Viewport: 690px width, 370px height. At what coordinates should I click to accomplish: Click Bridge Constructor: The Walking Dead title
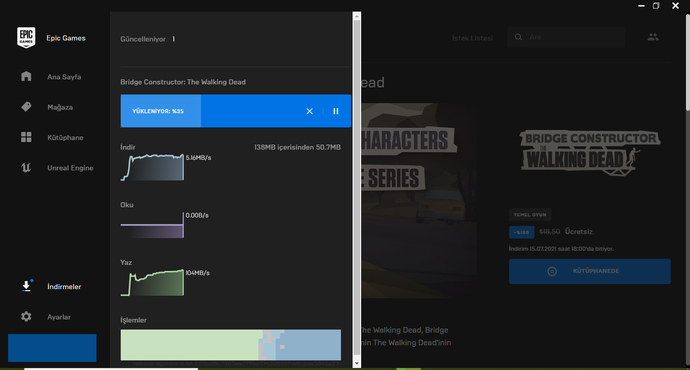183,82
